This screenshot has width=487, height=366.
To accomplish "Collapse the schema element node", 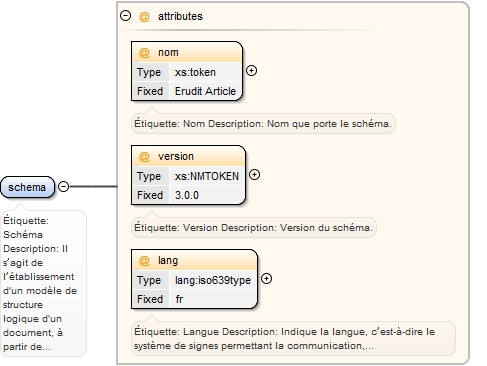I will pos(63,186).
